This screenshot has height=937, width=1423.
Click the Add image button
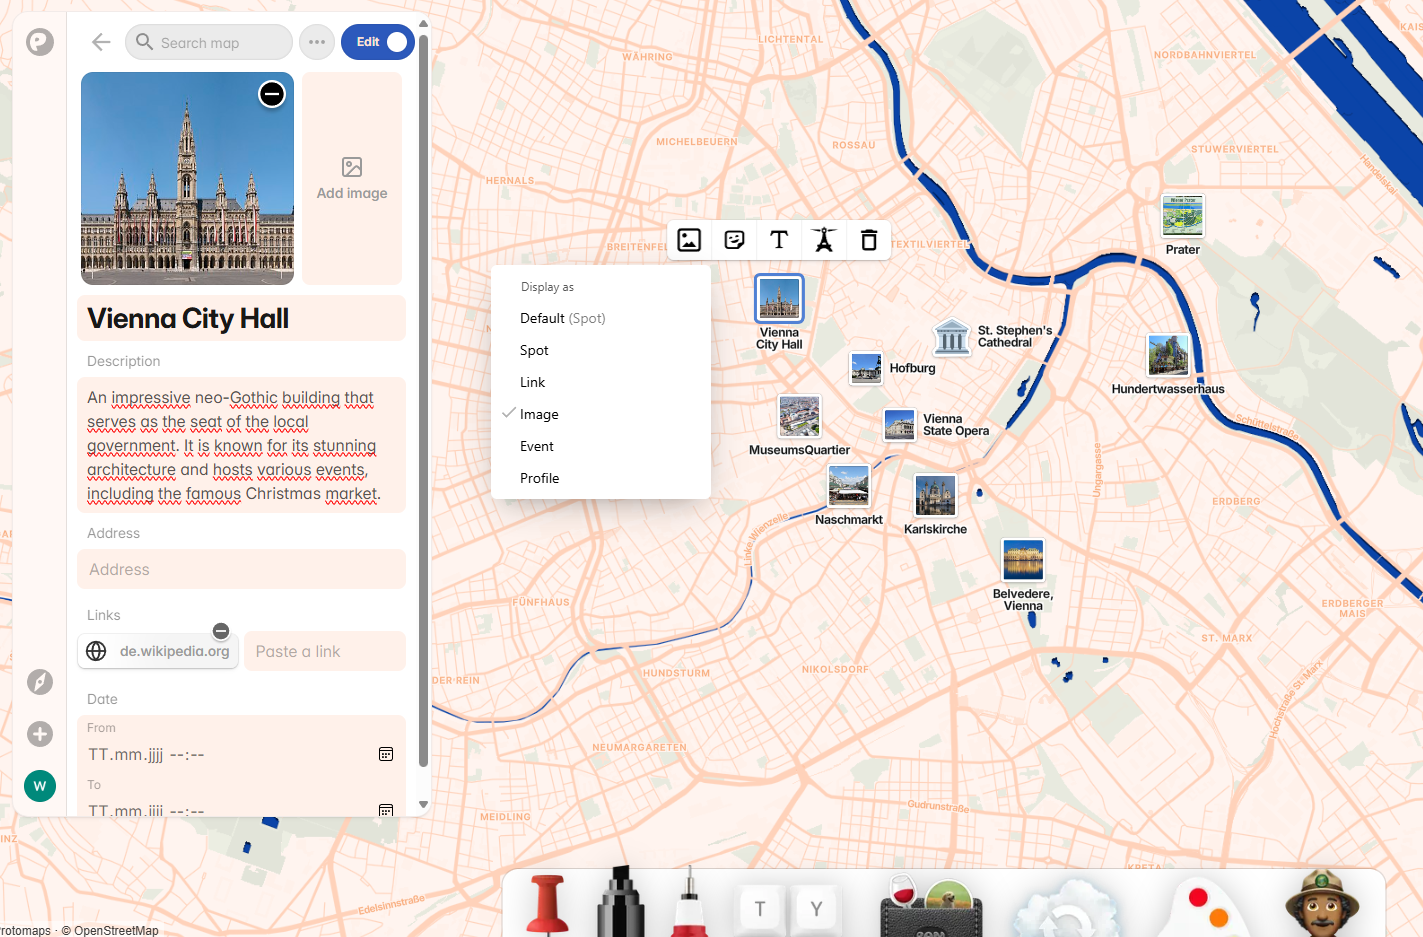coord(352,178)
